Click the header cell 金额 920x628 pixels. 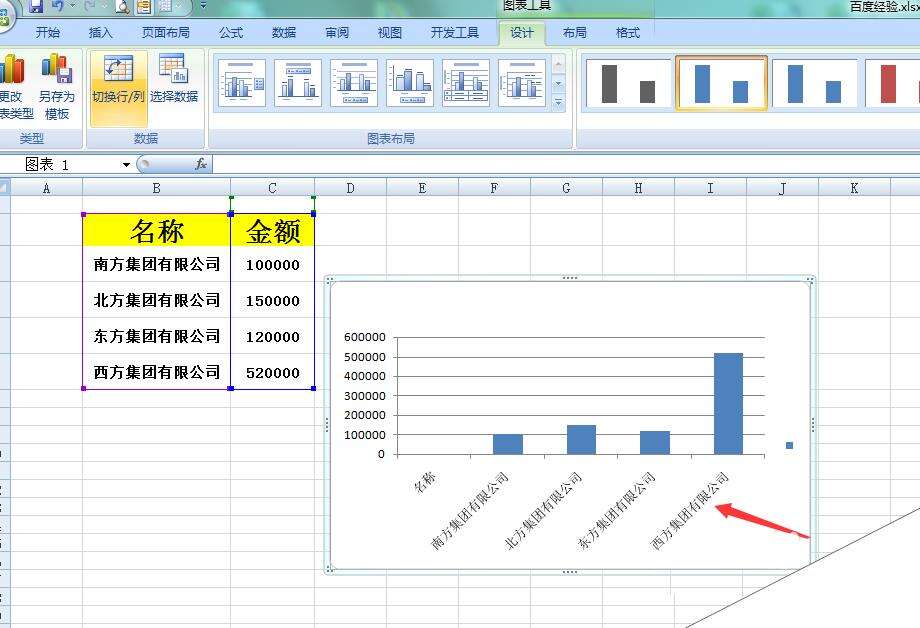click(x=273, y=230)
